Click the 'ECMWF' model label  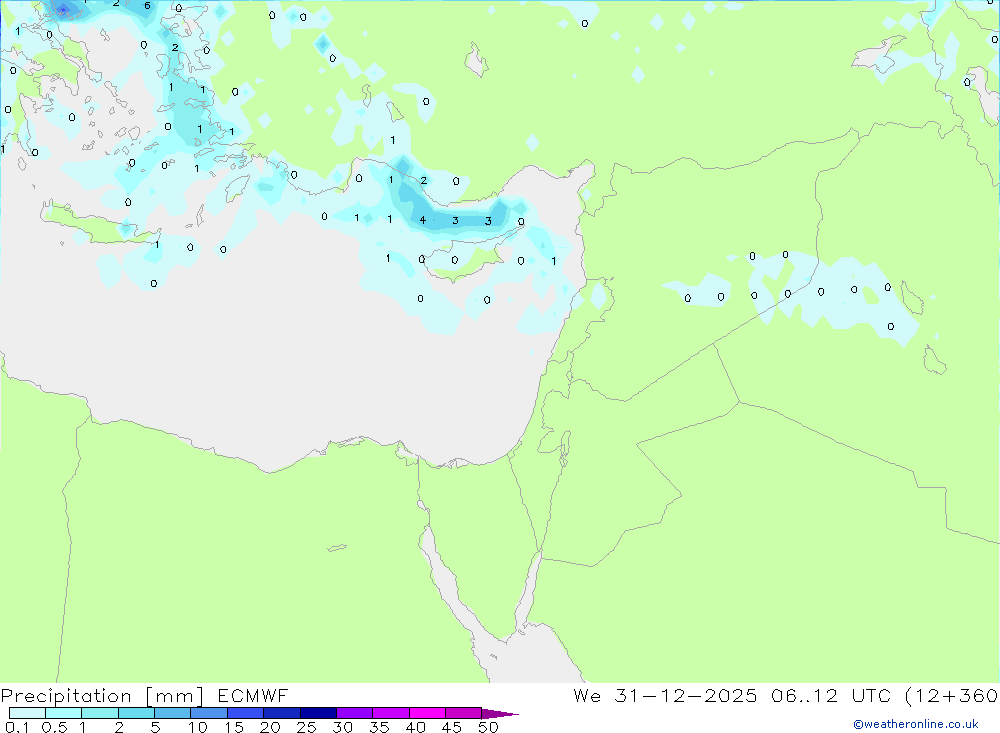coord(253,695)
